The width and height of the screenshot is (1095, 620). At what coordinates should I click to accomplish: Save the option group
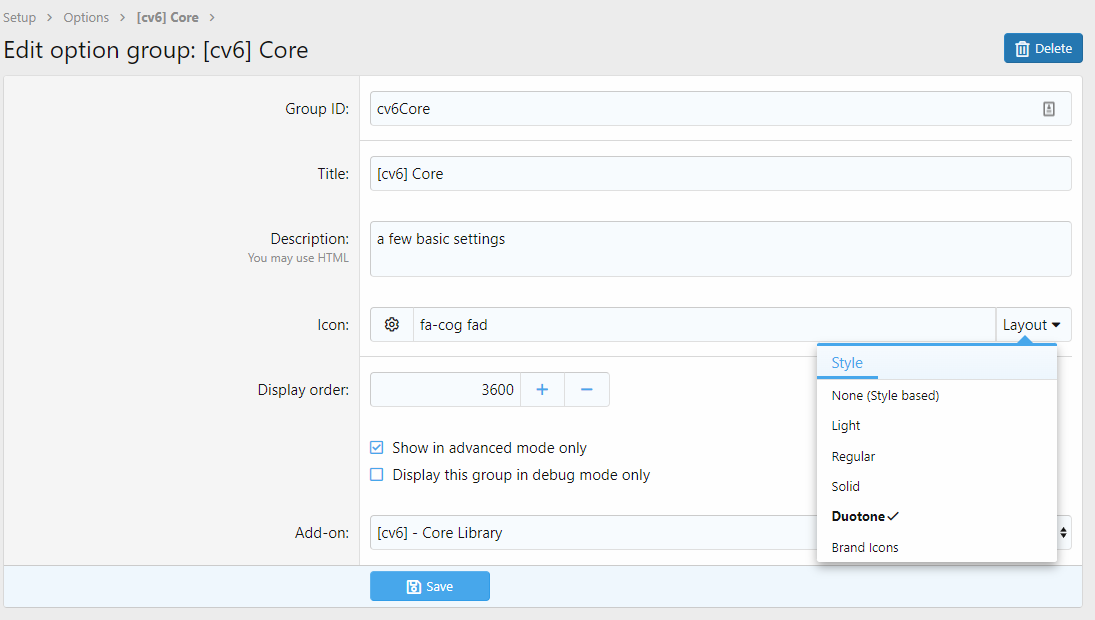click(x=430, y=587)
